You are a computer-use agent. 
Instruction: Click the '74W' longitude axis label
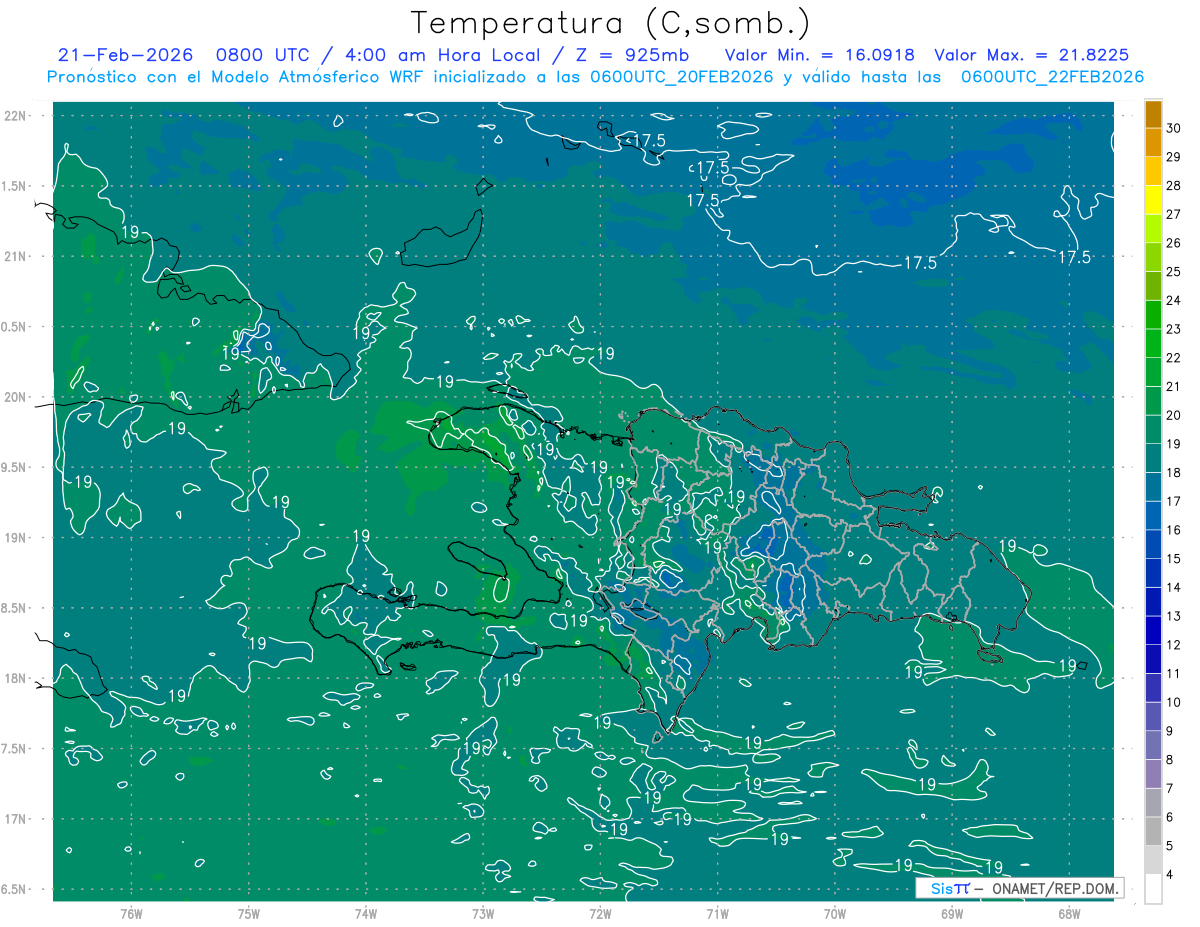tap(366, 914)
